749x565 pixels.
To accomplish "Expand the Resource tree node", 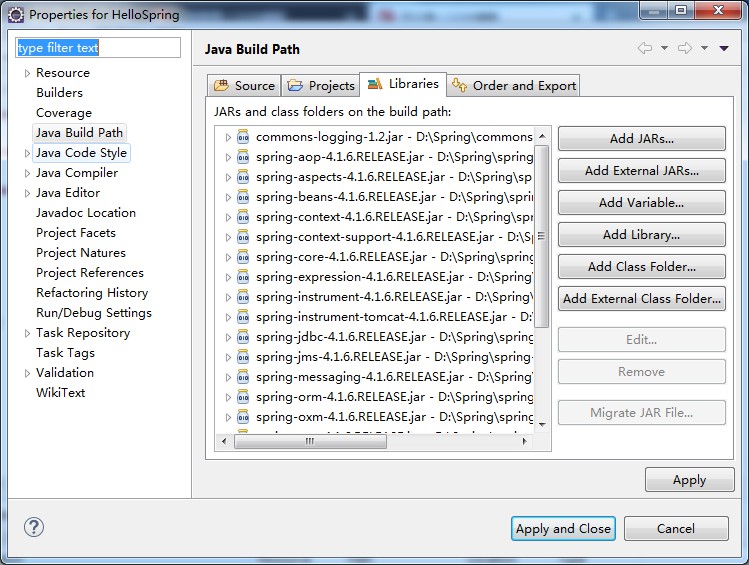I will pos(27,73).
